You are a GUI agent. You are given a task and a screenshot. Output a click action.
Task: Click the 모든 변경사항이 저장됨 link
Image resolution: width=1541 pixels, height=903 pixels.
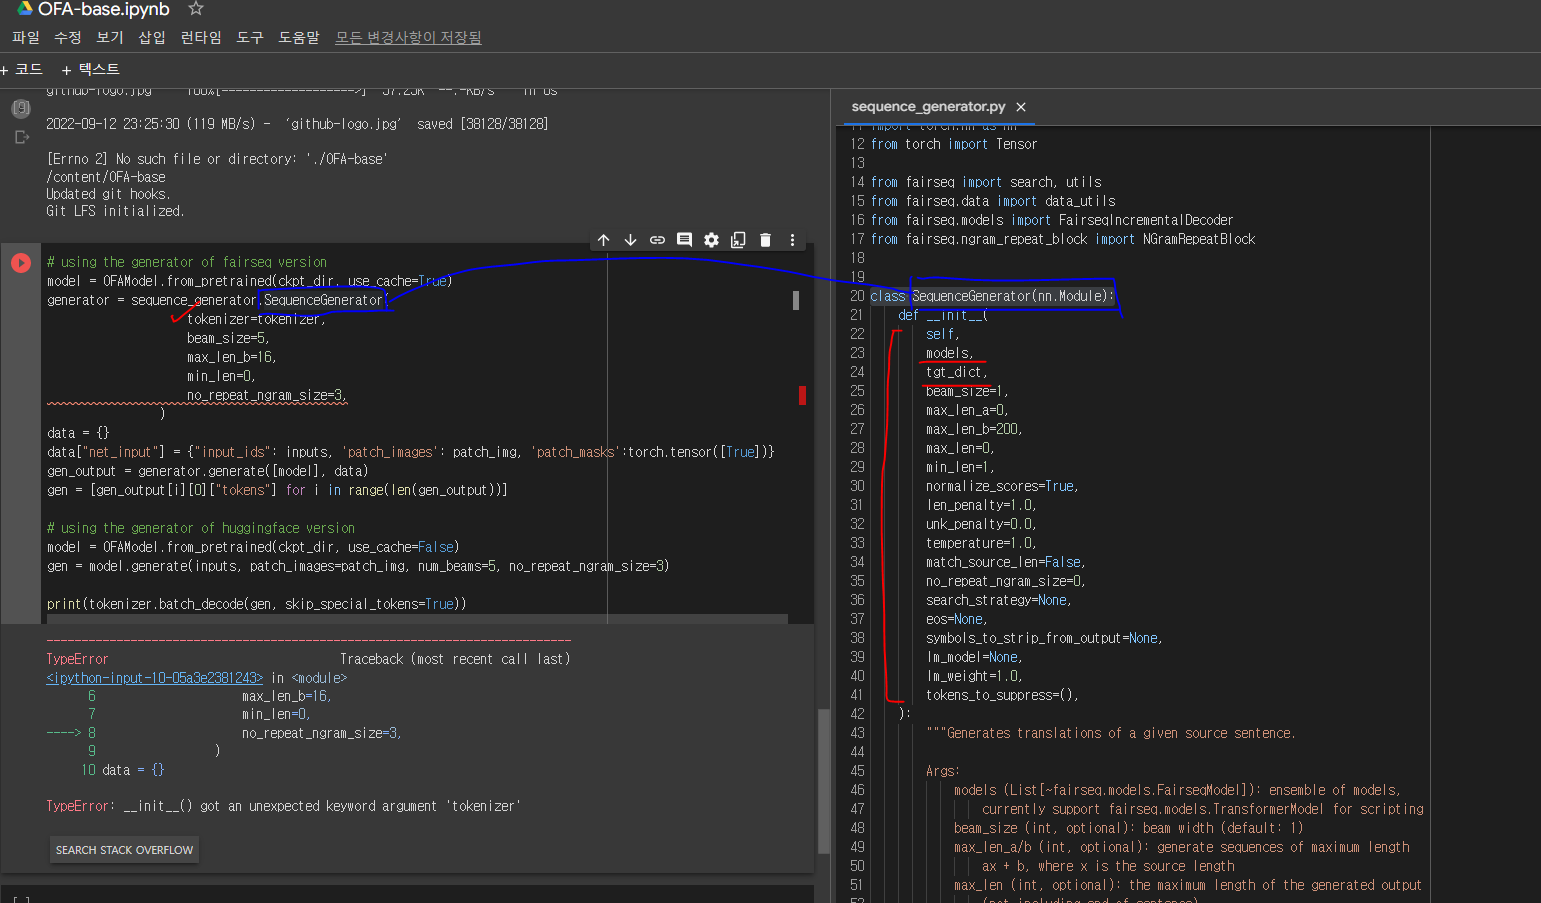407,37
